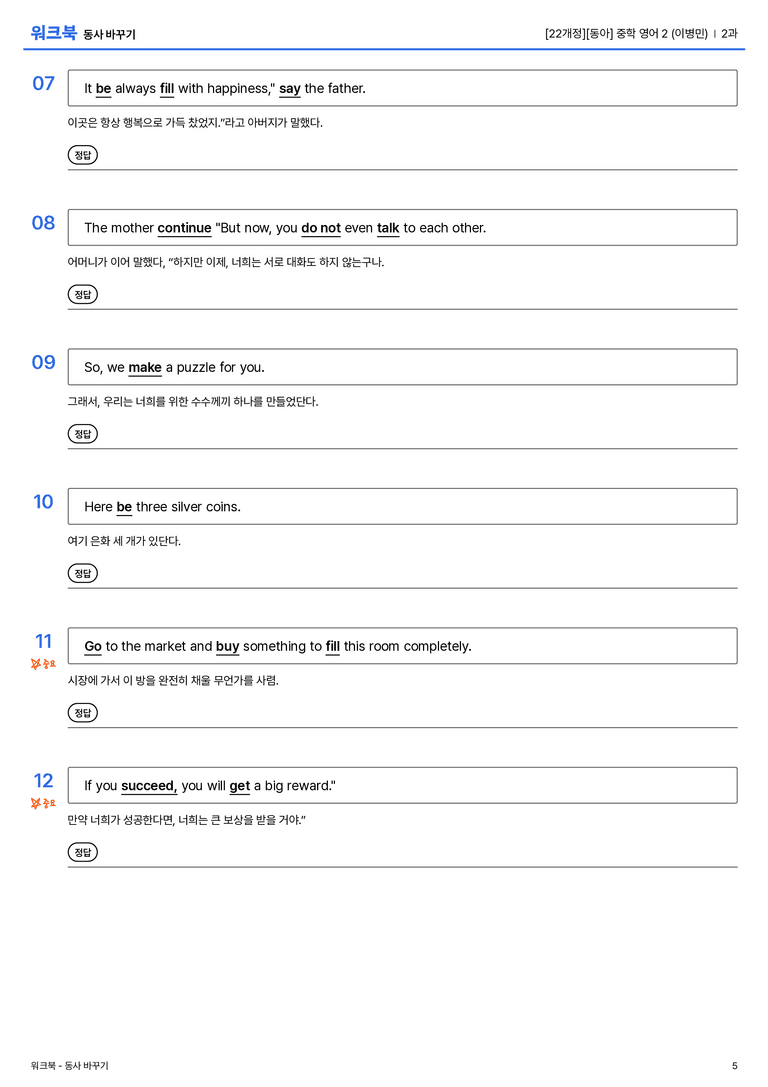Image resolution: width=768 pixels, height=1087 pixels.
Task: Click the 정답 badge under question 10
Action: pos(82,573)
